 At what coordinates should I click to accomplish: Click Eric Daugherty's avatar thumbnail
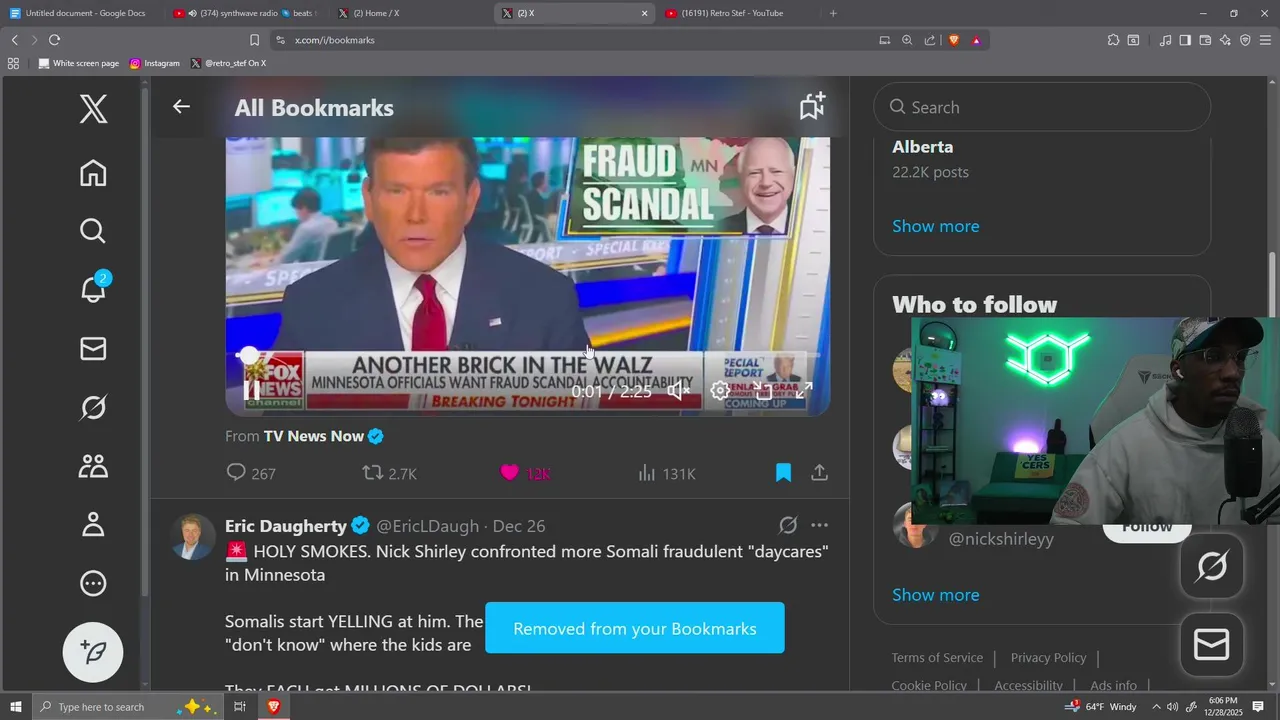tap(193, 537)
